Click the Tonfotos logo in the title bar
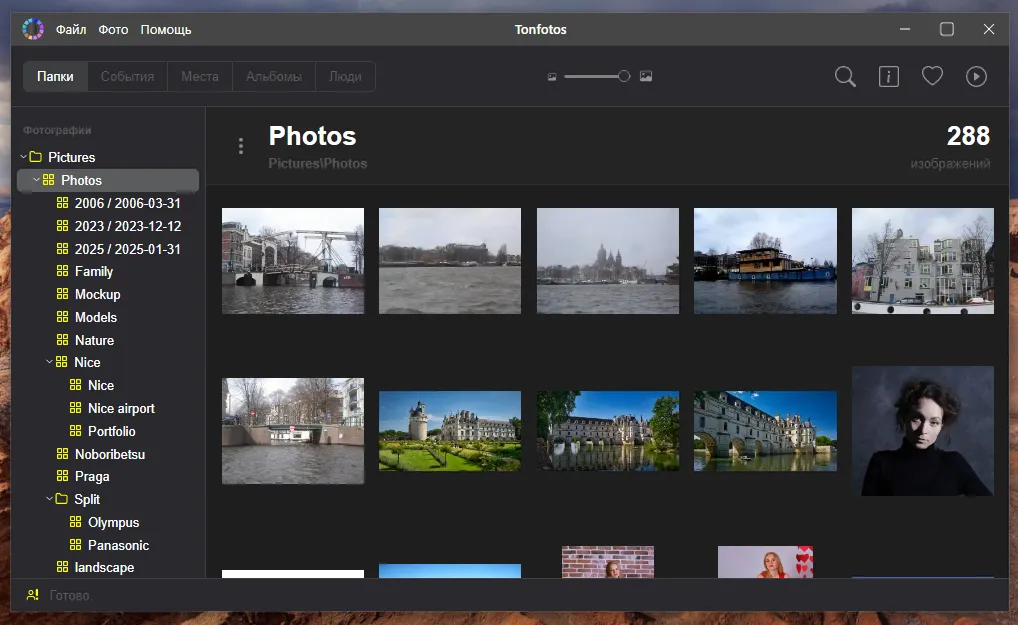The height and width of the screenshot is (625, 1018). point(33,28)
